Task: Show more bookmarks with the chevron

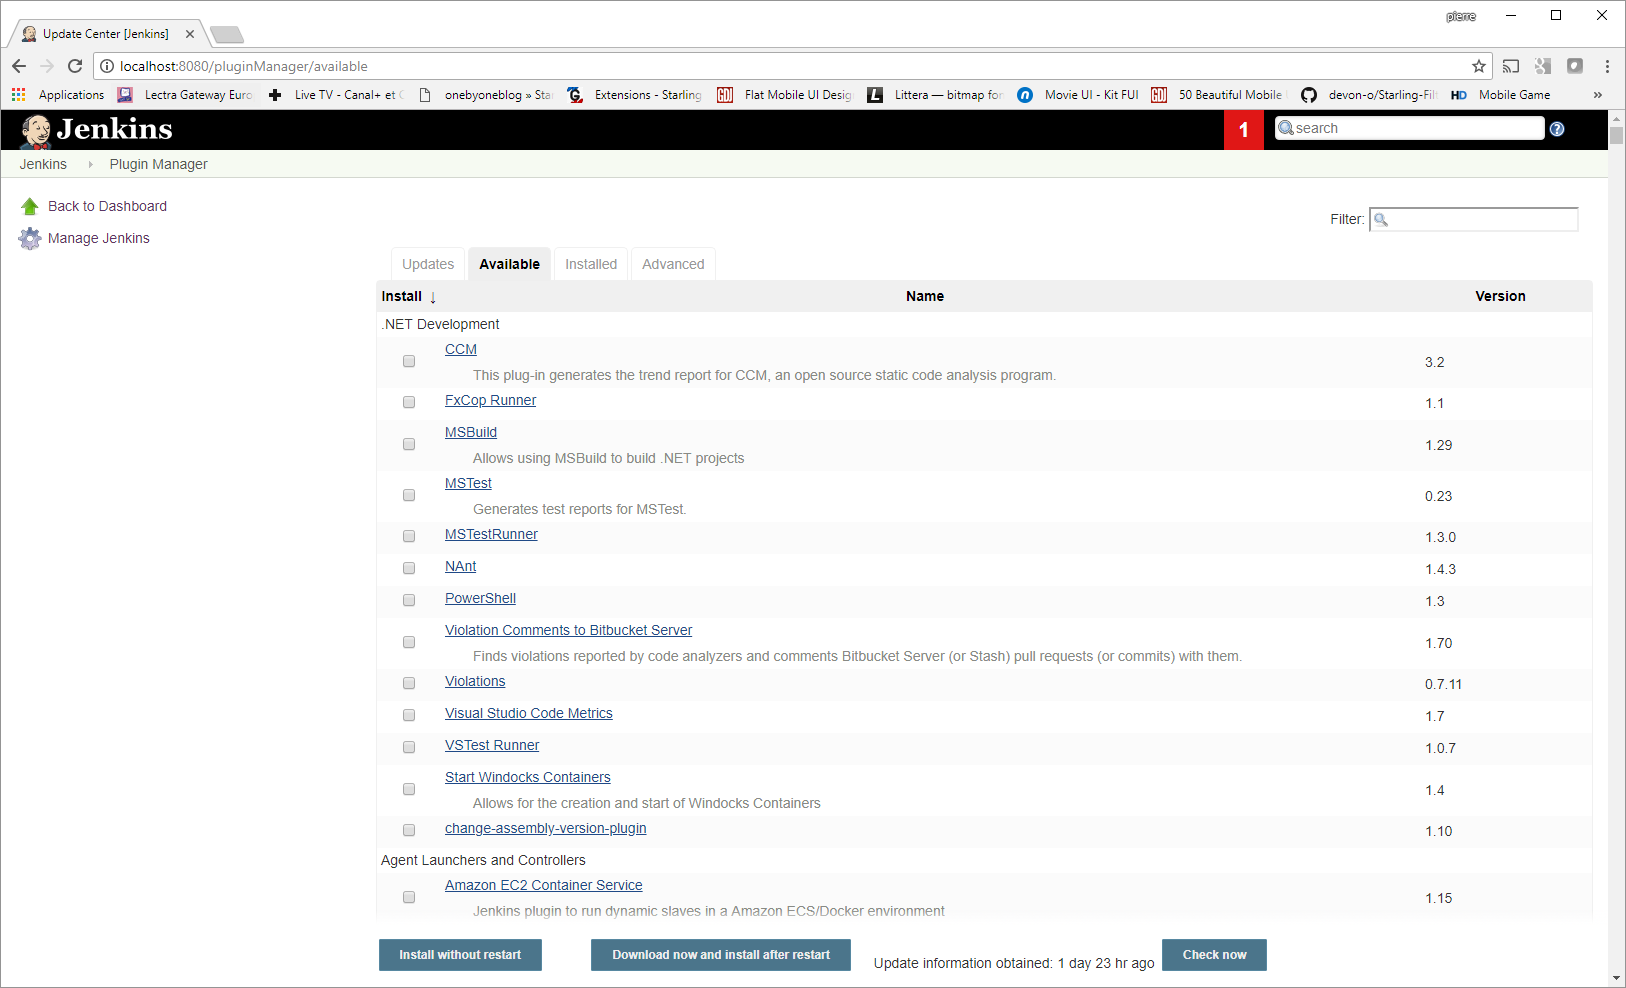Action: (1597, 95)
